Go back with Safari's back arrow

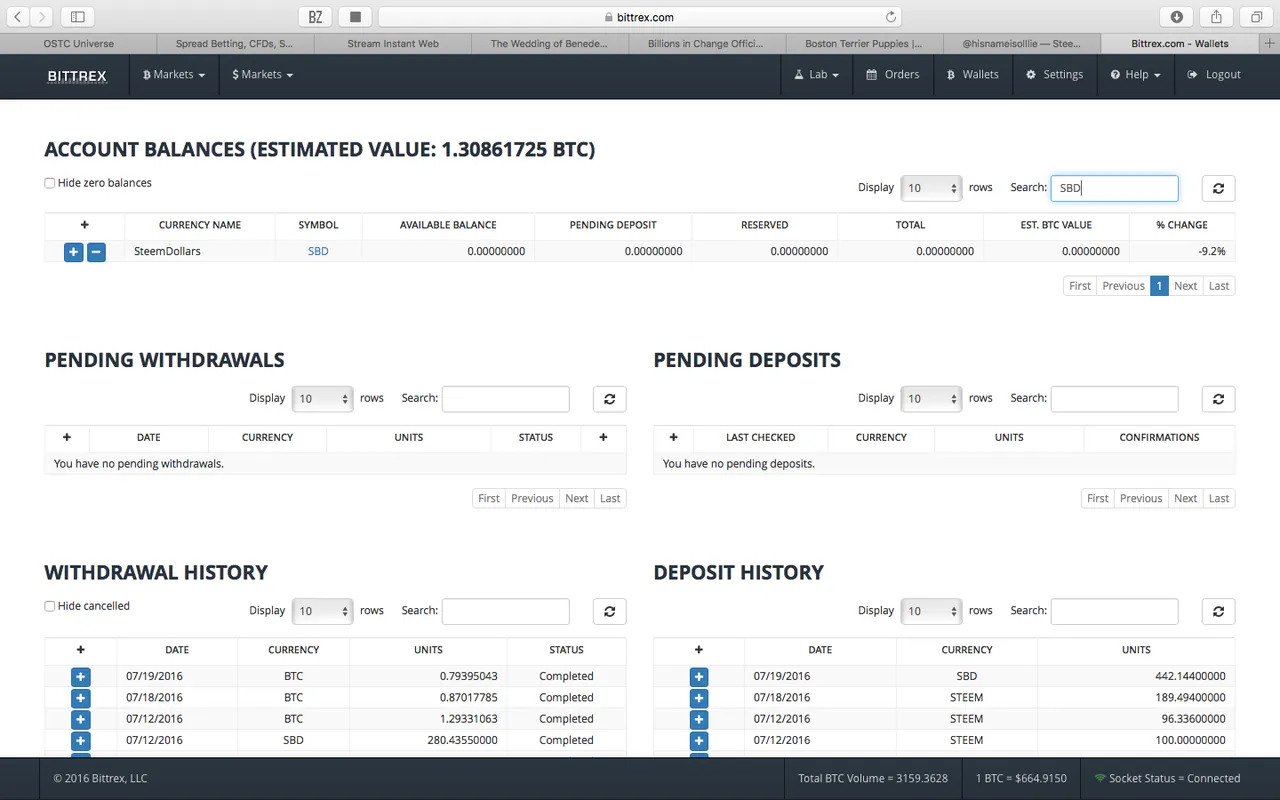(x=18, y=17)
